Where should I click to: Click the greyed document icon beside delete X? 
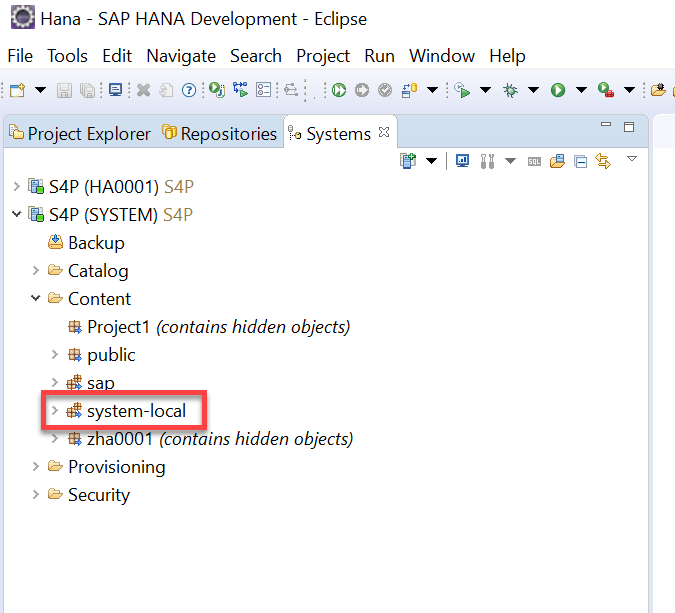click(x=166, y=90)
